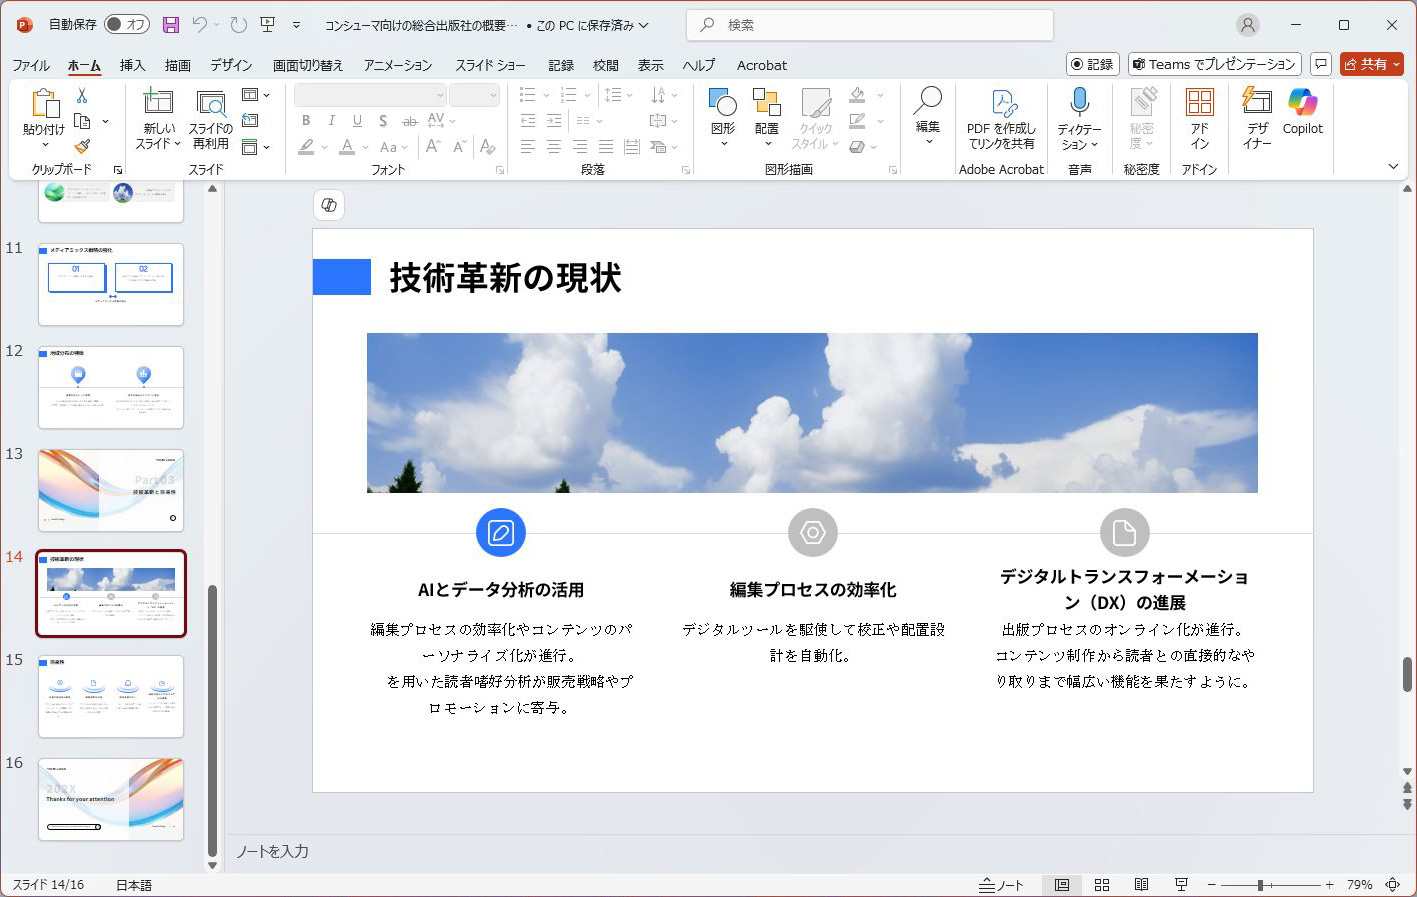Toggle the Notes pane in the status bar
This screenshot has height=897, width=1417.
tap(1002, 885)
